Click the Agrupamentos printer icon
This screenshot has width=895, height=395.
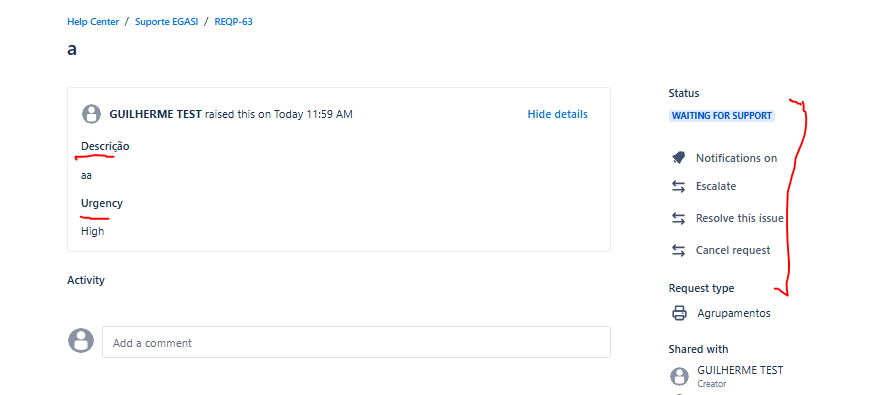(679, 313)
